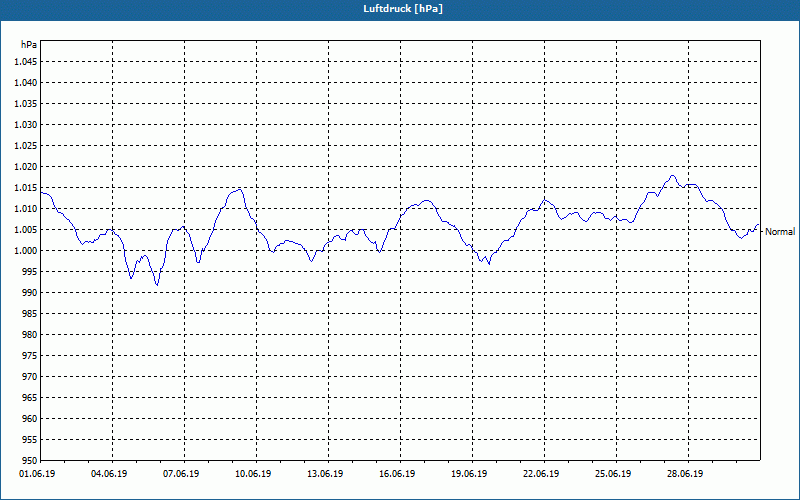The image size is (800, 500).
Task: Click the 960 y-axis label
Action: pos(30,418)
